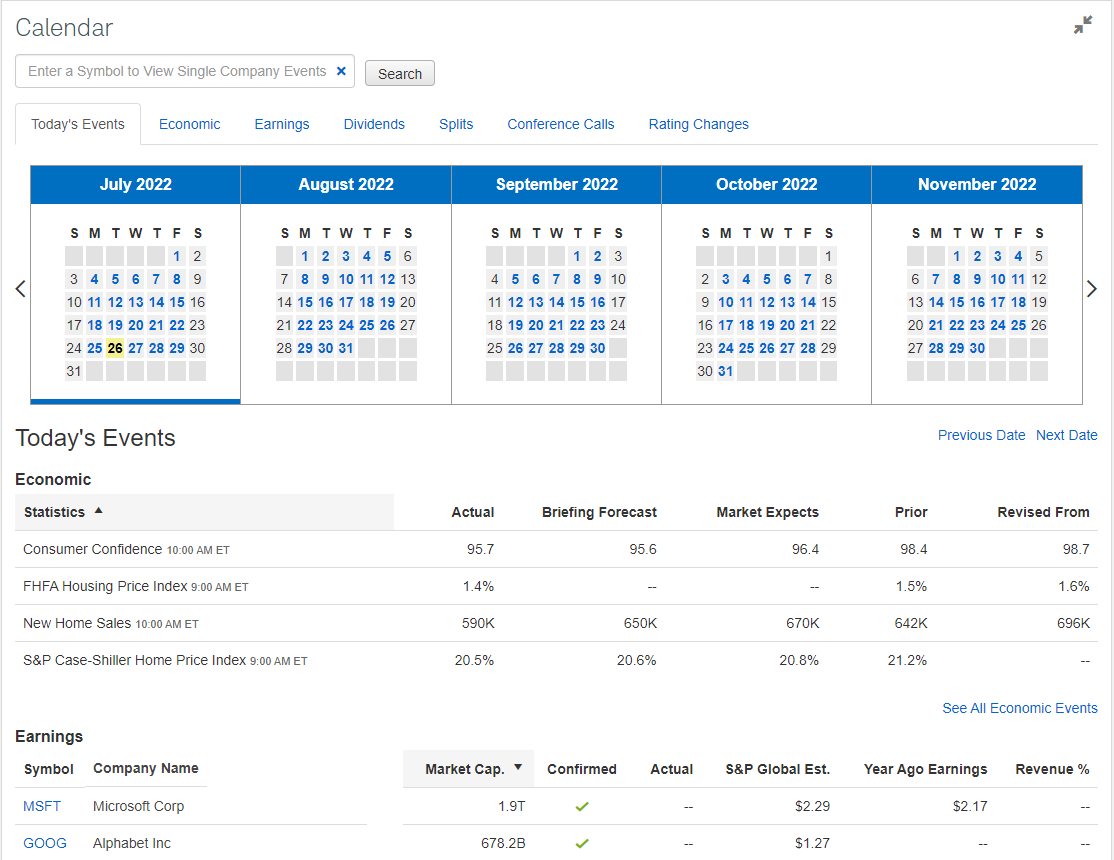The width and height of the screenshot is (1114, 860).
Task: Click the Revised From column header
Action: point(1043,512)
